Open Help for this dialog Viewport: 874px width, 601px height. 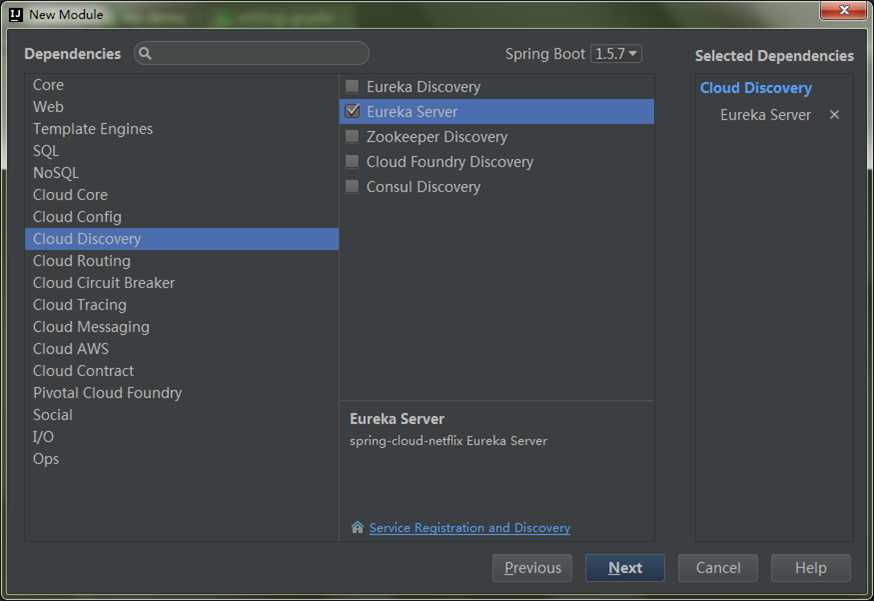click(810, 568)
